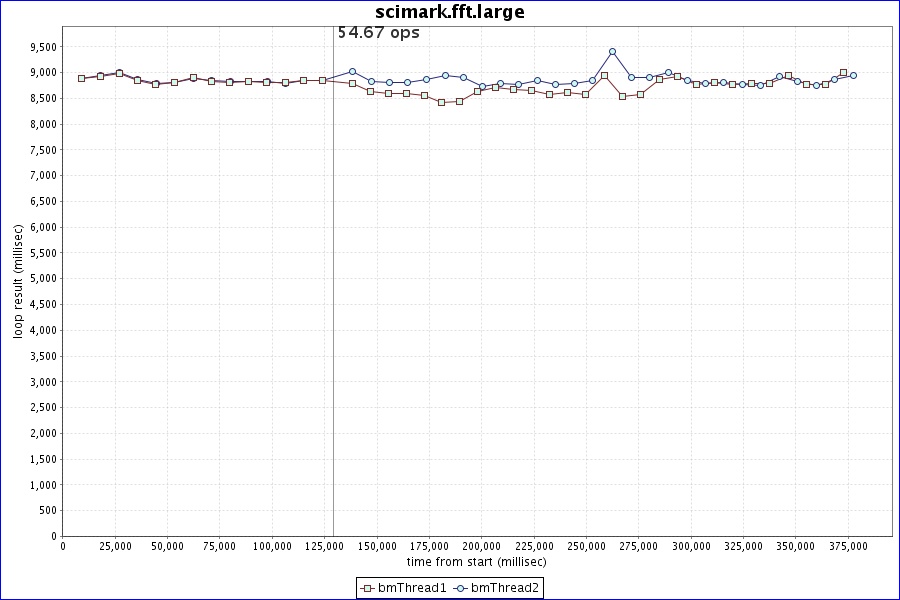This screenshot has height=600, width=900.
Task: Click the 200,000 x-axis tick label
Action: point(481,546)
